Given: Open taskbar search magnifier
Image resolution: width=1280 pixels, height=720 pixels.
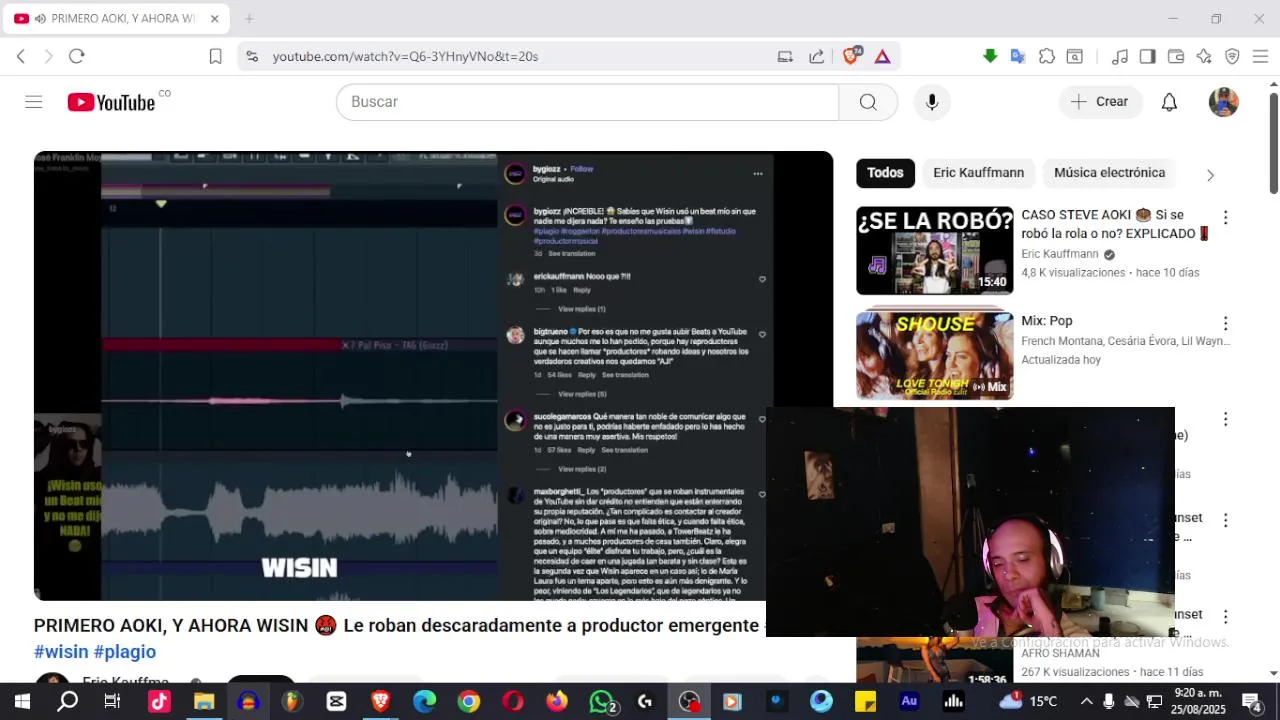Looking at the screenshot, I should pyautogui.click(x=68, y=702).
